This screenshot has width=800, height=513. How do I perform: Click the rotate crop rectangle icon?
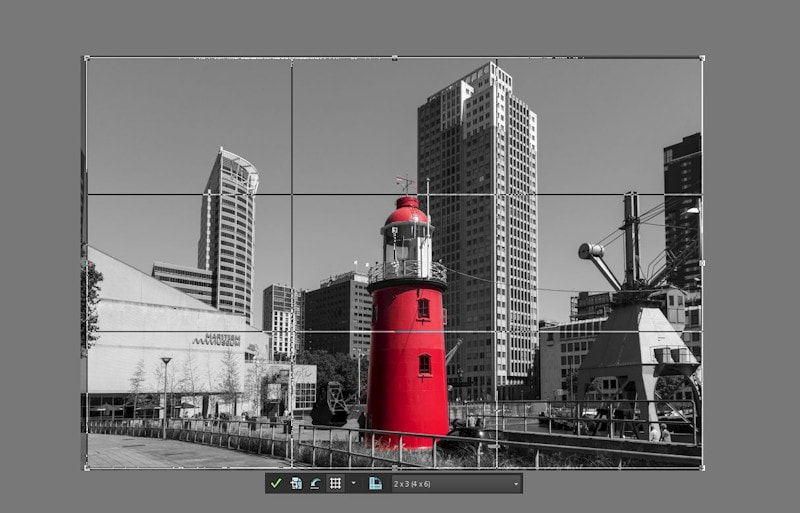(x=315, y=483)
